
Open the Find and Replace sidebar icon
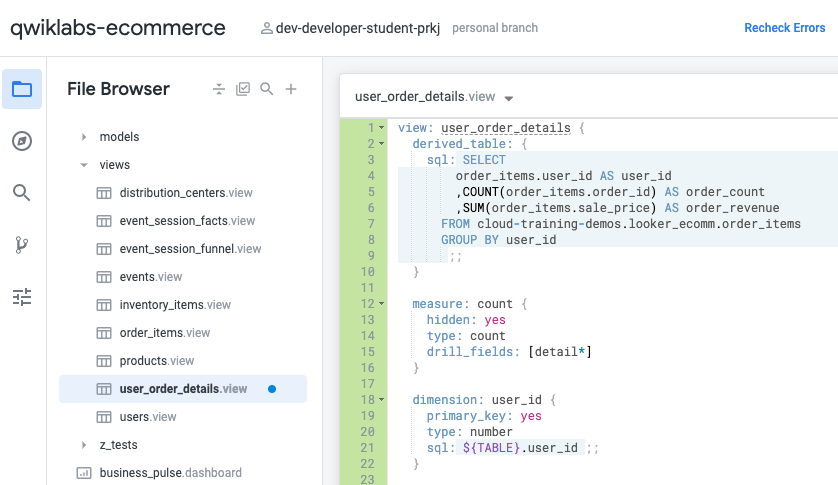click(x=22, y=193)
